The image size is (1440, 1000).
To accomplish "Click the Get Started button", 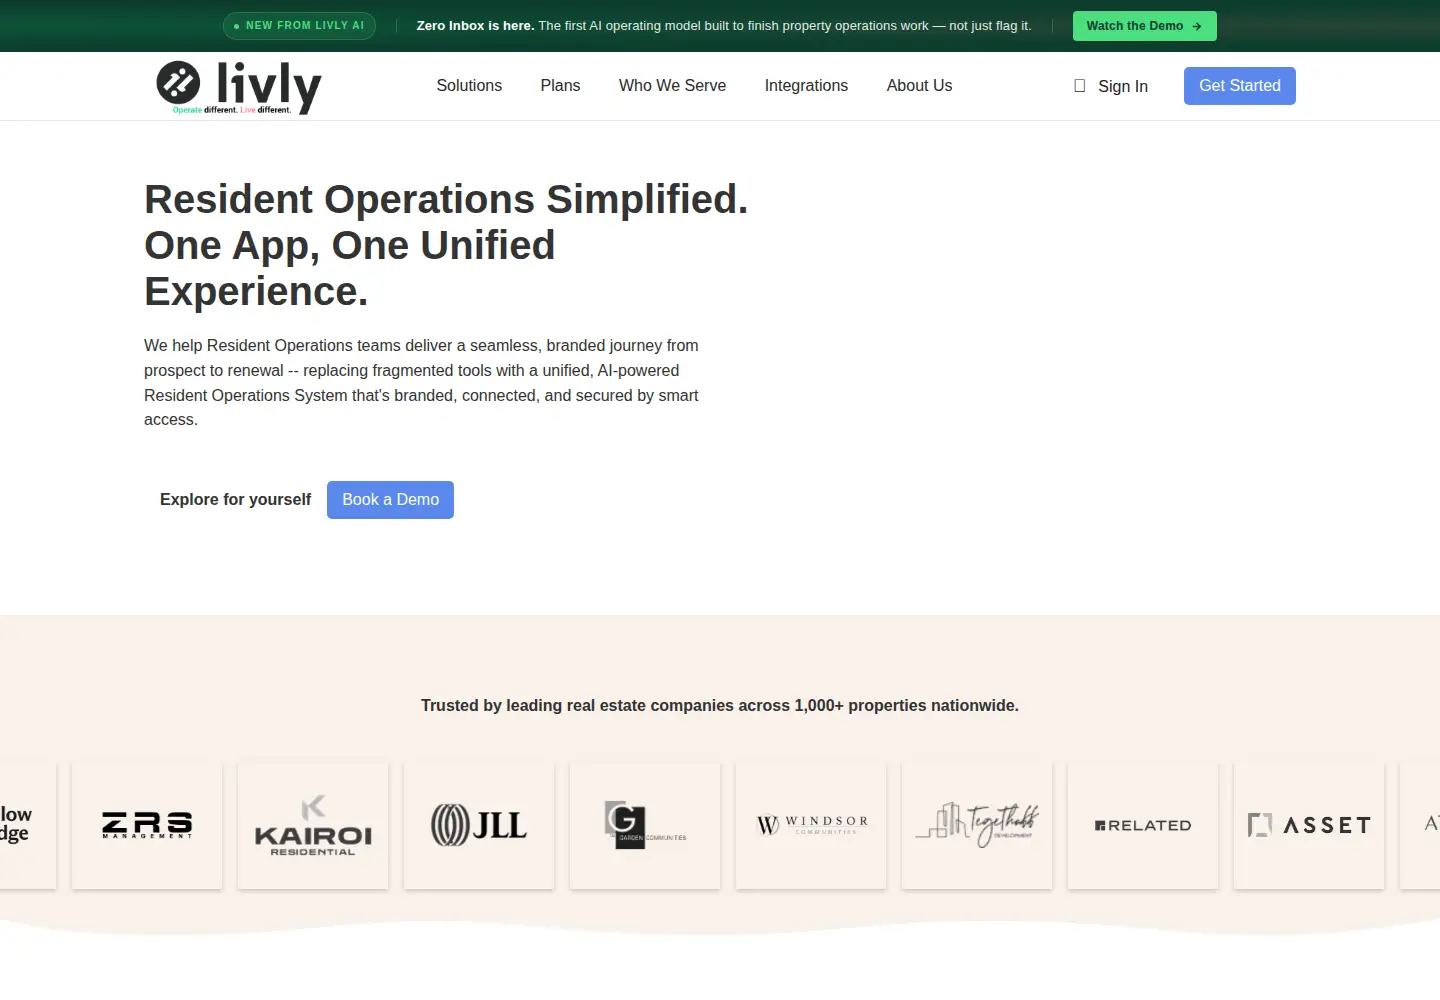I will [x=1240, y=86].
